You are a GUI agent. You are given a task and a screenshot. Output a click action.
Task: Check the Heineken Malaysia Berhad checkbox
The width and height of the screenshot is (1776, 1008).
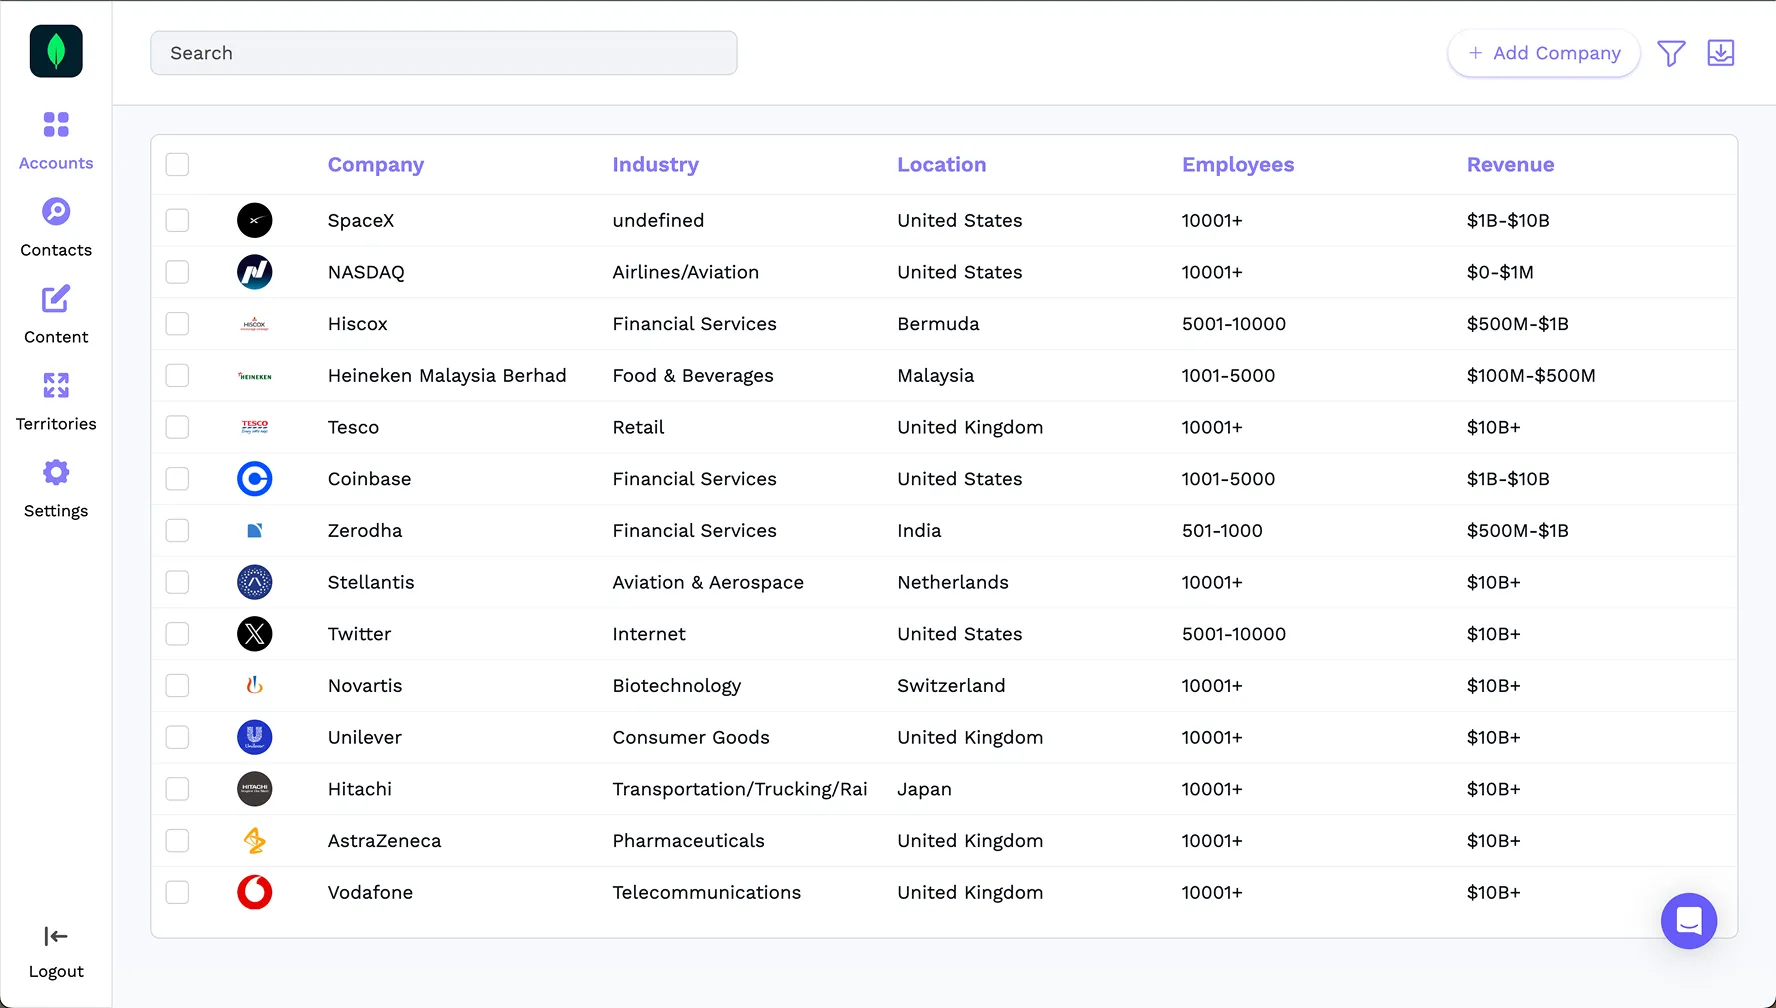point(177,376)
